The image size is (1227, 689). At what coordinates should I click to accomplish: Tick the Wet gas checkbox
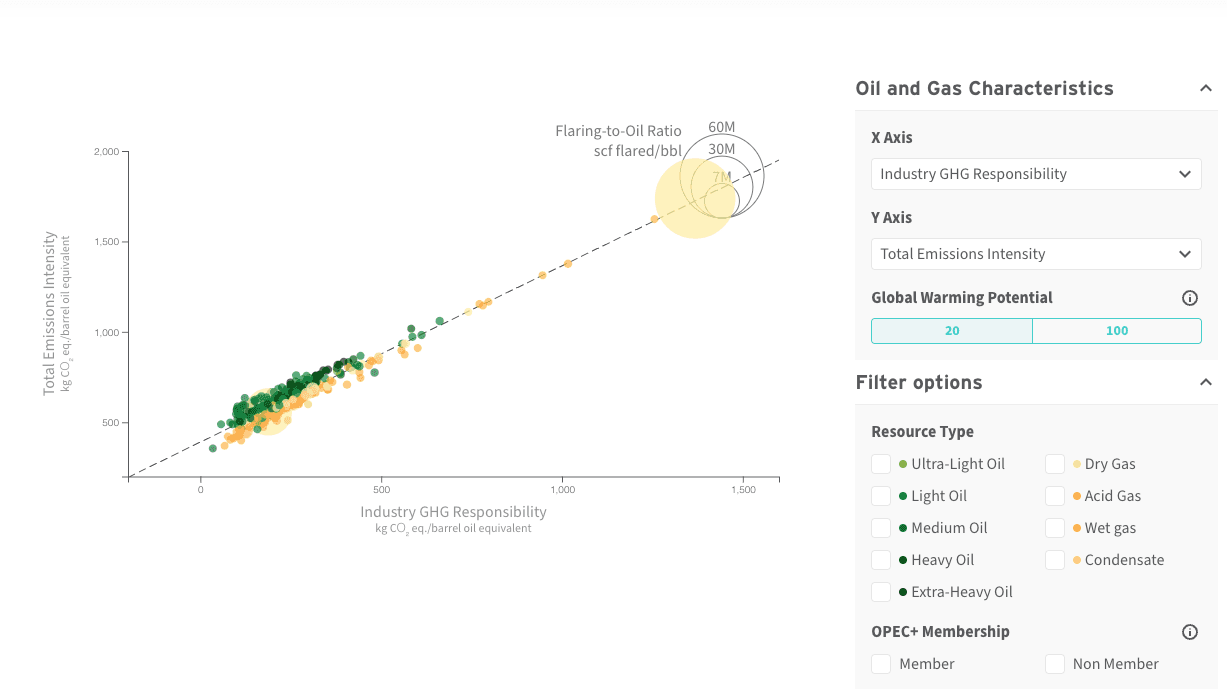click(x=1055, y=528)
